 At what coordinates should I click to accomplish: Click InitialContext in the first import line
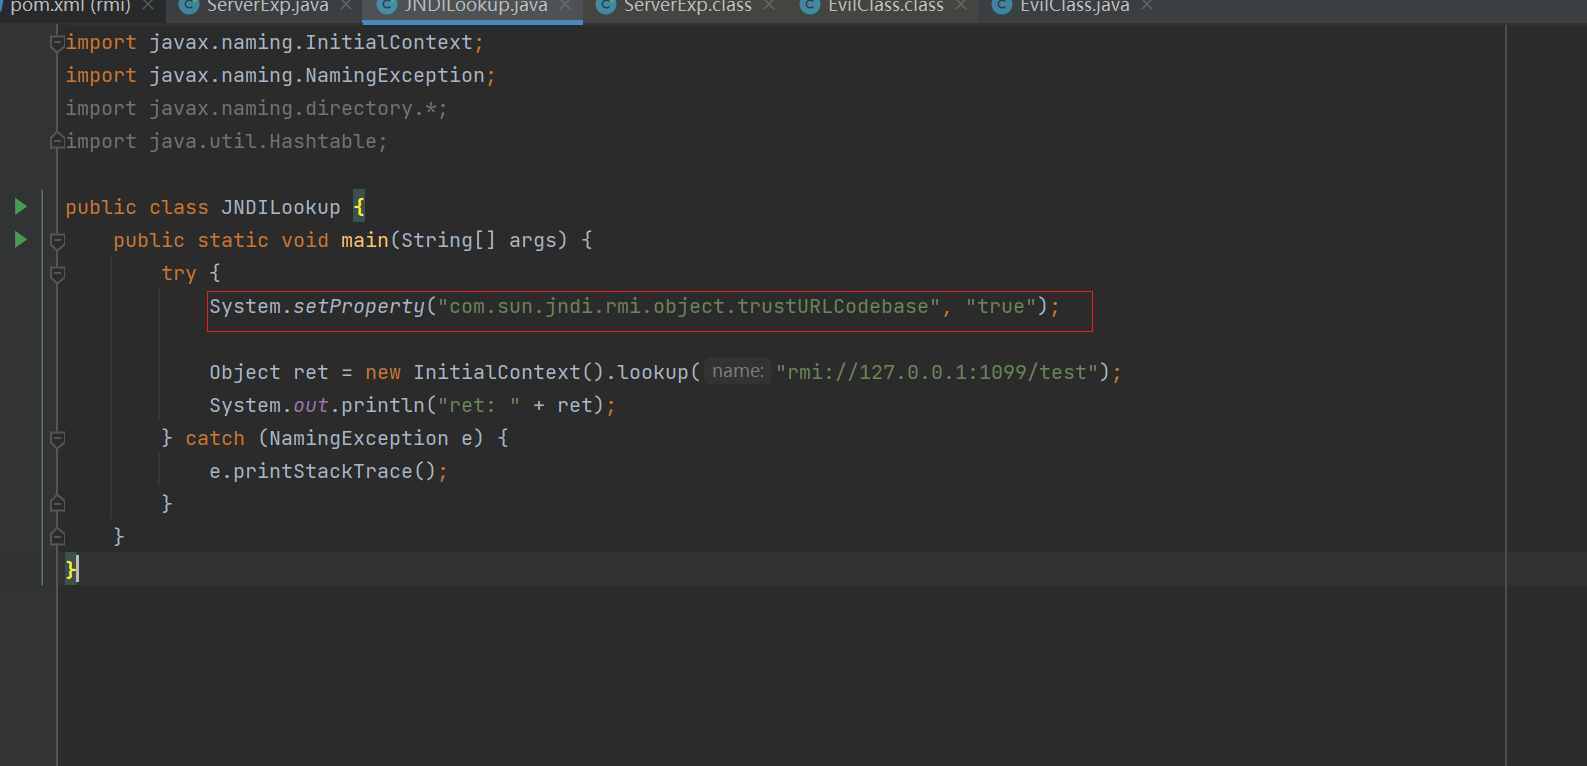coord(389,42)
